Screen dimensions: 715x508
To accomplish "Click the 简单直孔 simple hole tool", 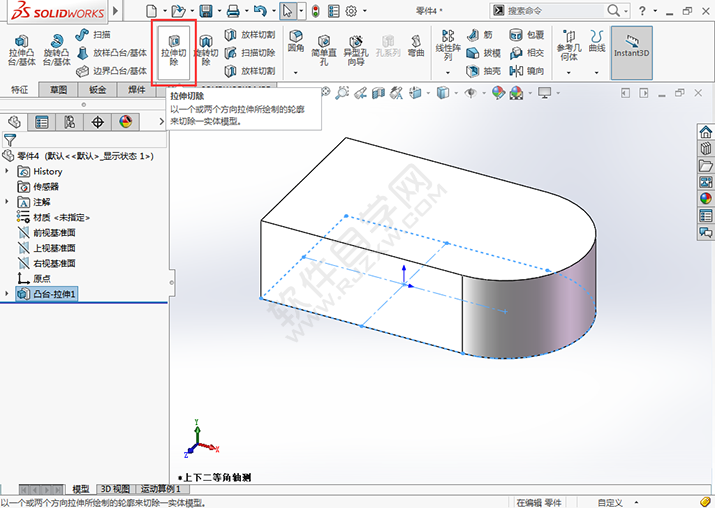I will click(x=324, y=50).
